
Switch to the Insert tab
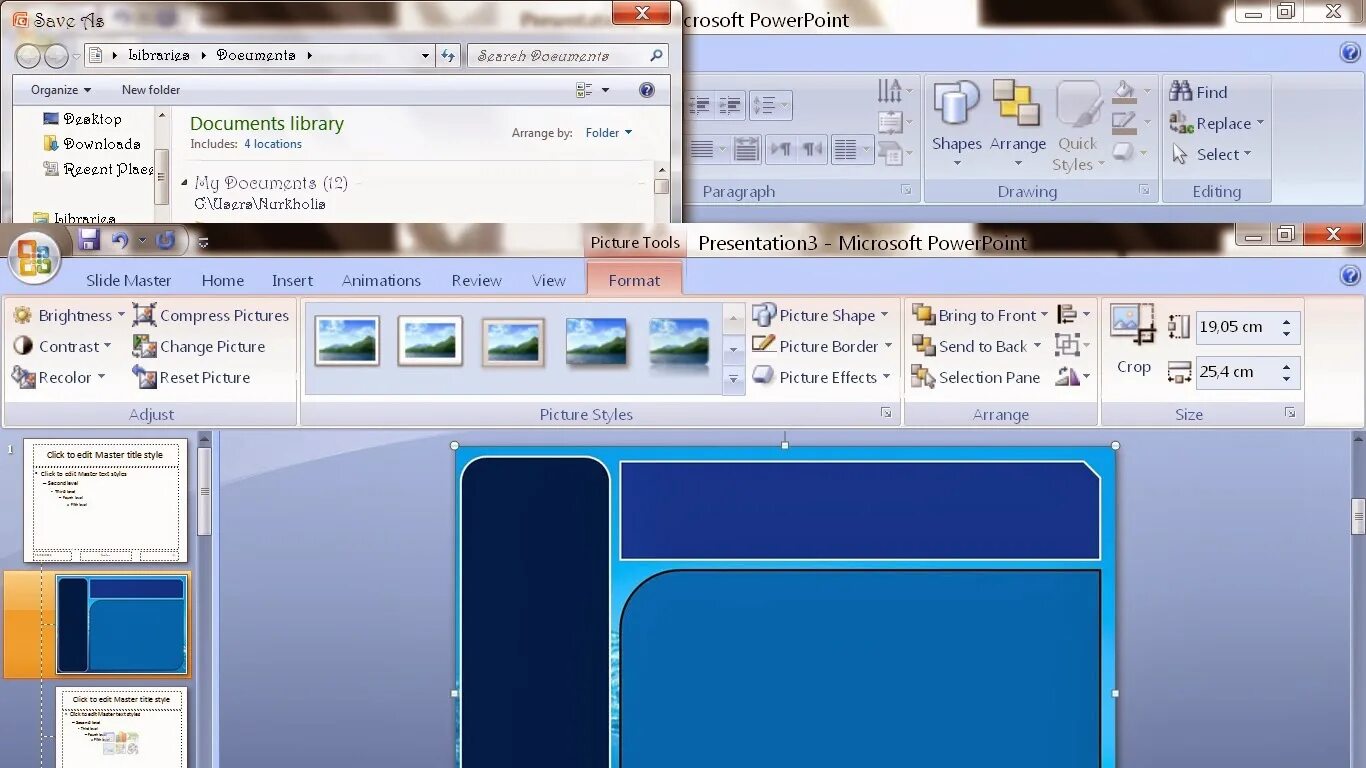292,281
